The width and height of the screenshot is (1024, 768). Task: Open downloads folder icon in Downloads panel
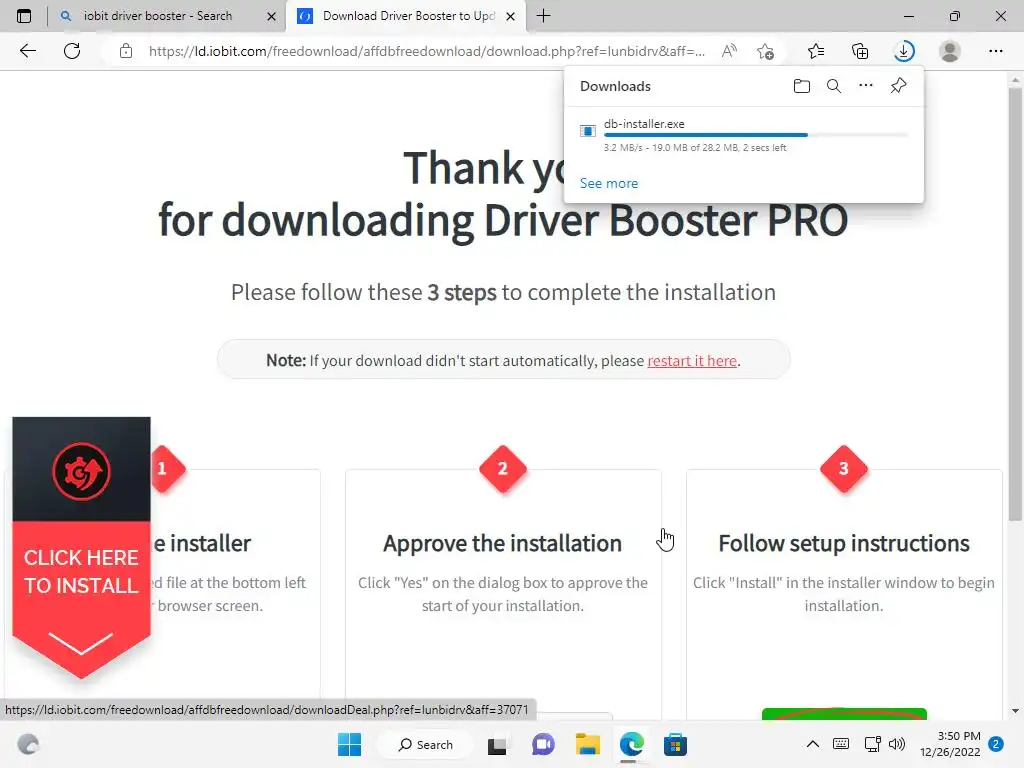point(802,86)
